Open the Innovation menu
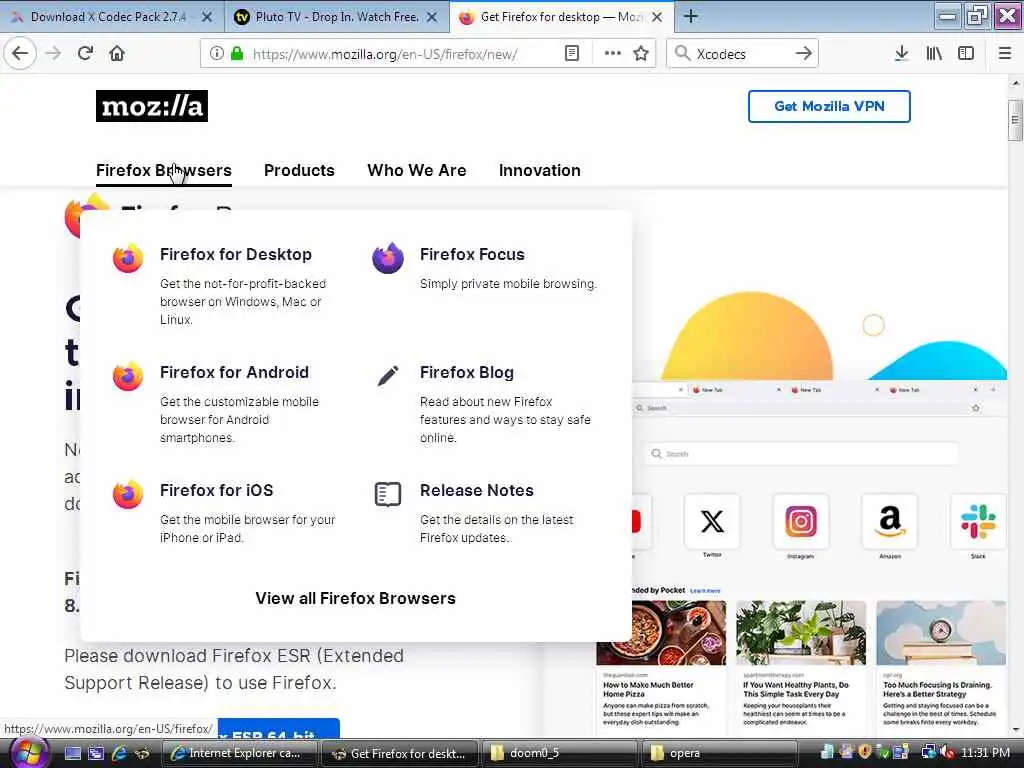 pos(539,170)
